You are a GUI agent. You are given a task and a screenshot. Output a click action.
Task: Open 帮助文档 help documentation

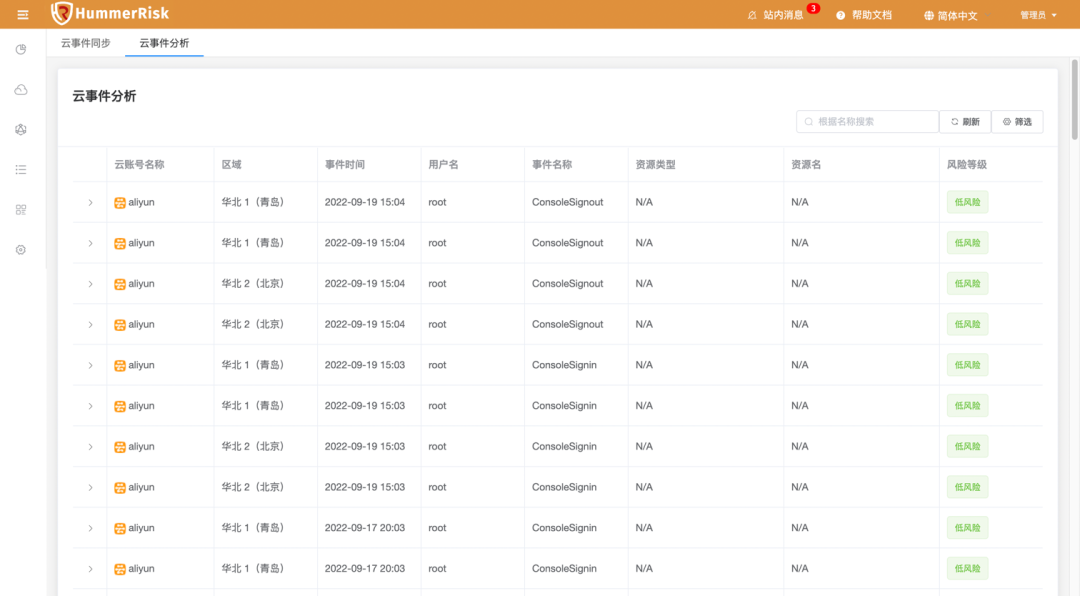pos(872,15)
